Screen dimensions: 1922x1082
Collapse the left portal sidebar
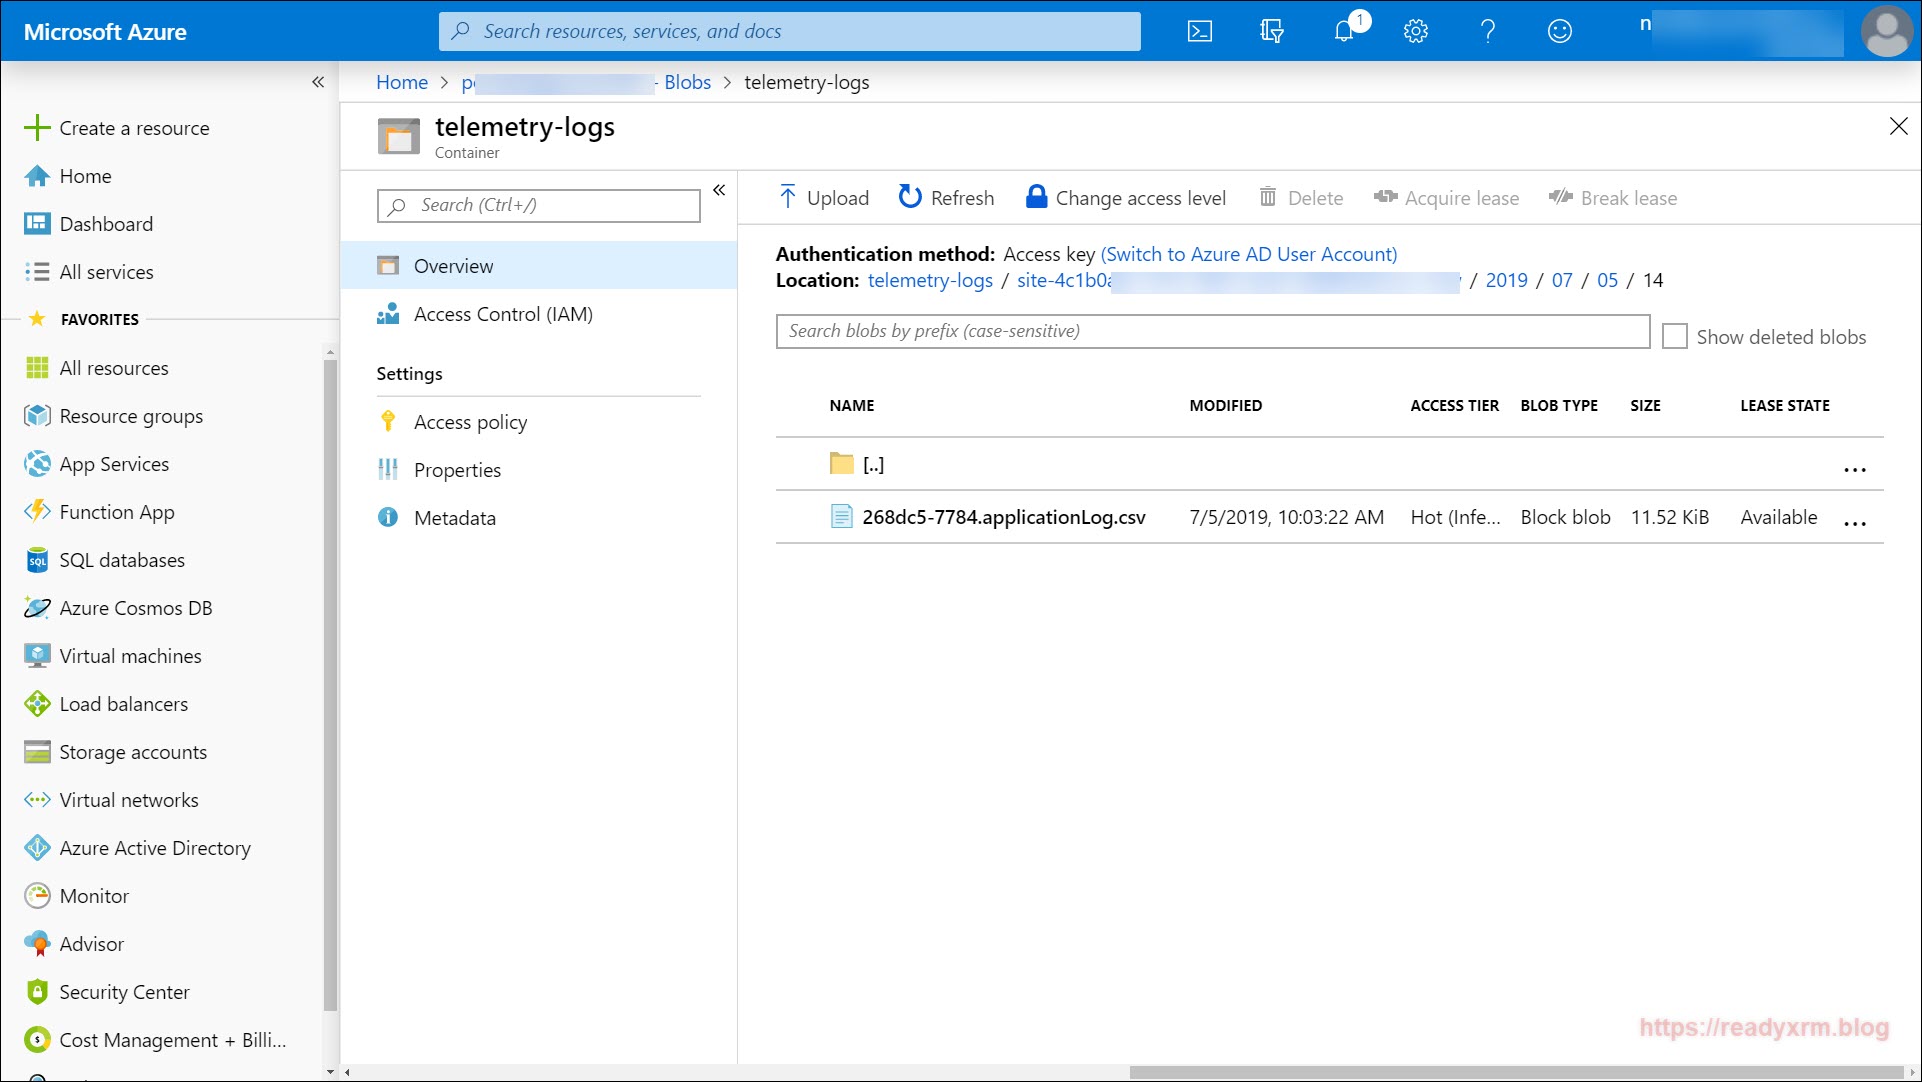318,82
